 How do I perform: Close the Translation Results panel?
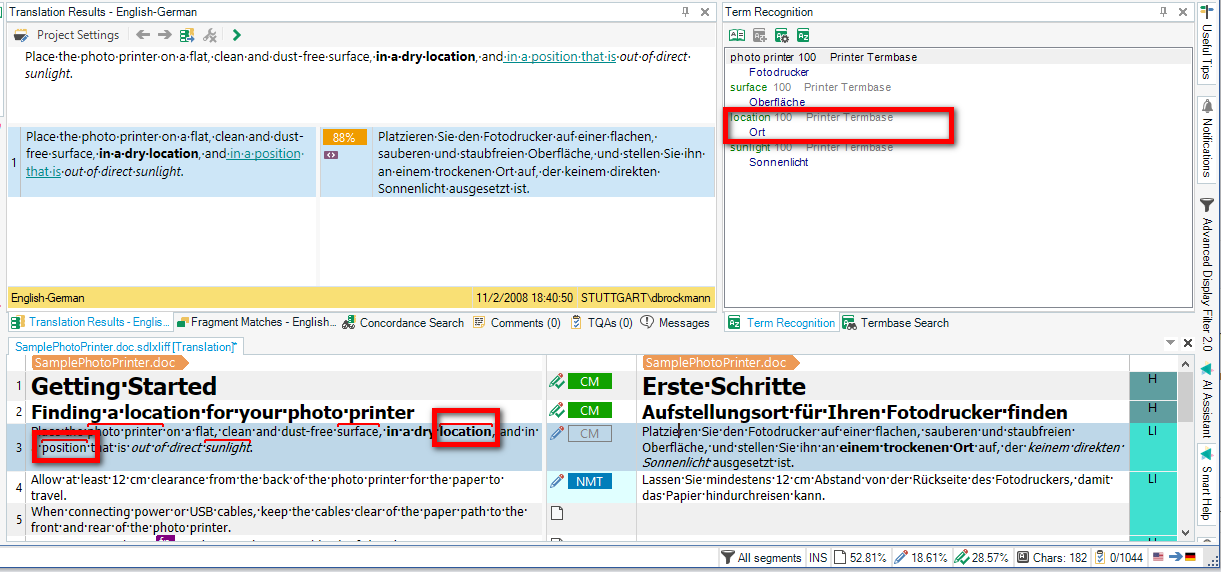click(705, 12)
